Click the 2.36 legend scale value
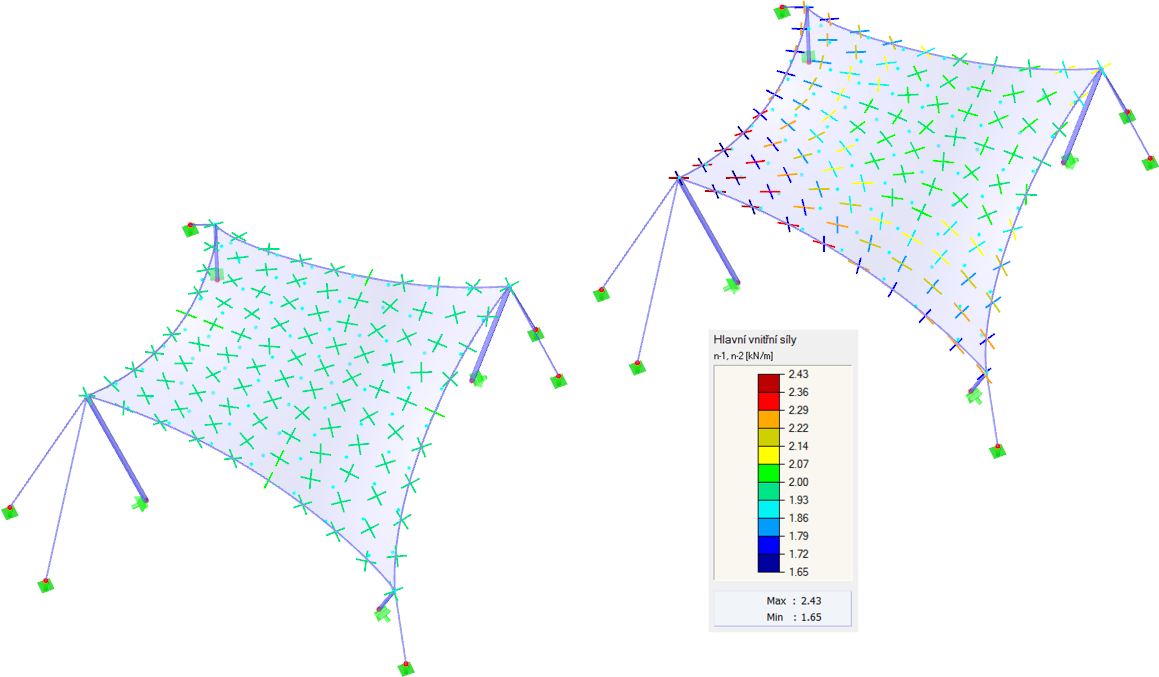This screenshot has height=677, width=1159. tap(798, 392)
